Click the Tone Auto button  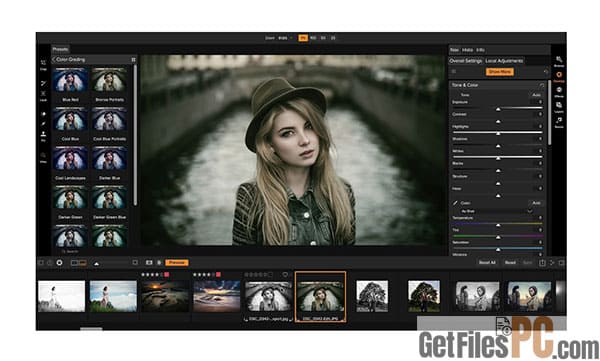point(536,95)
